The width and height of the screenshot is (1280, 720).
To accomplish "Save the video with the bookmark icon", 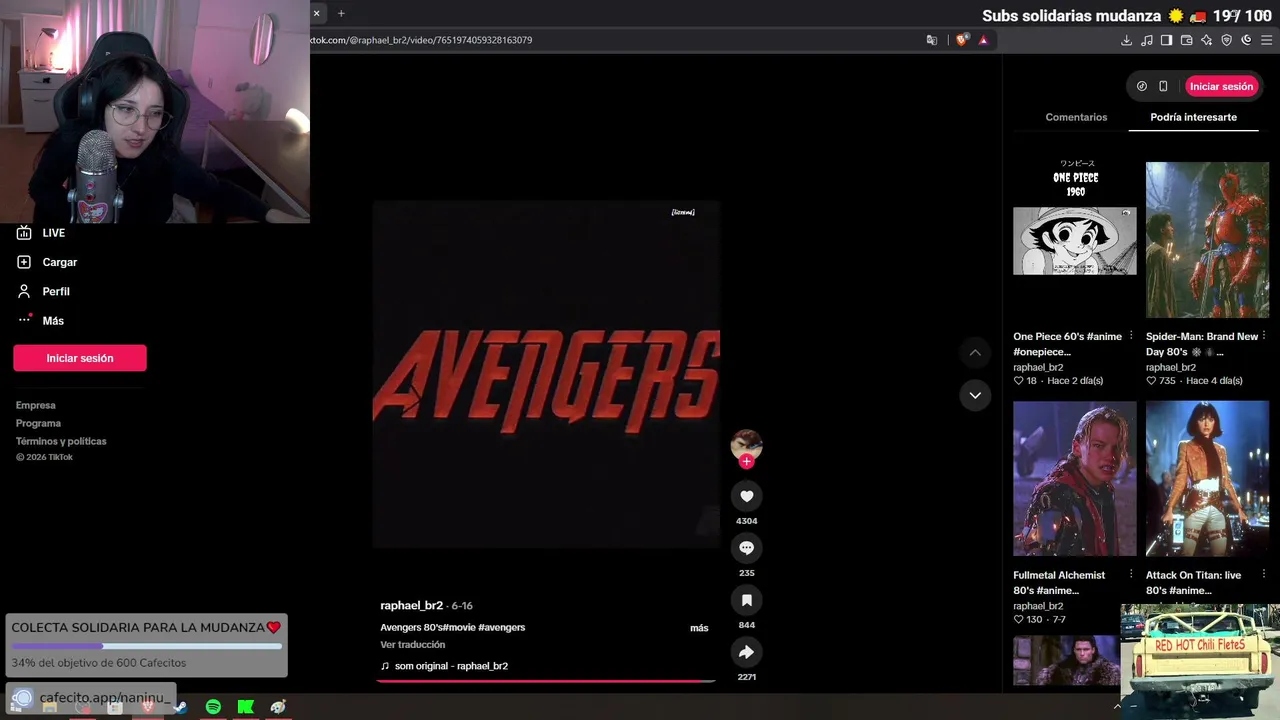I will (x=746, y=600).
